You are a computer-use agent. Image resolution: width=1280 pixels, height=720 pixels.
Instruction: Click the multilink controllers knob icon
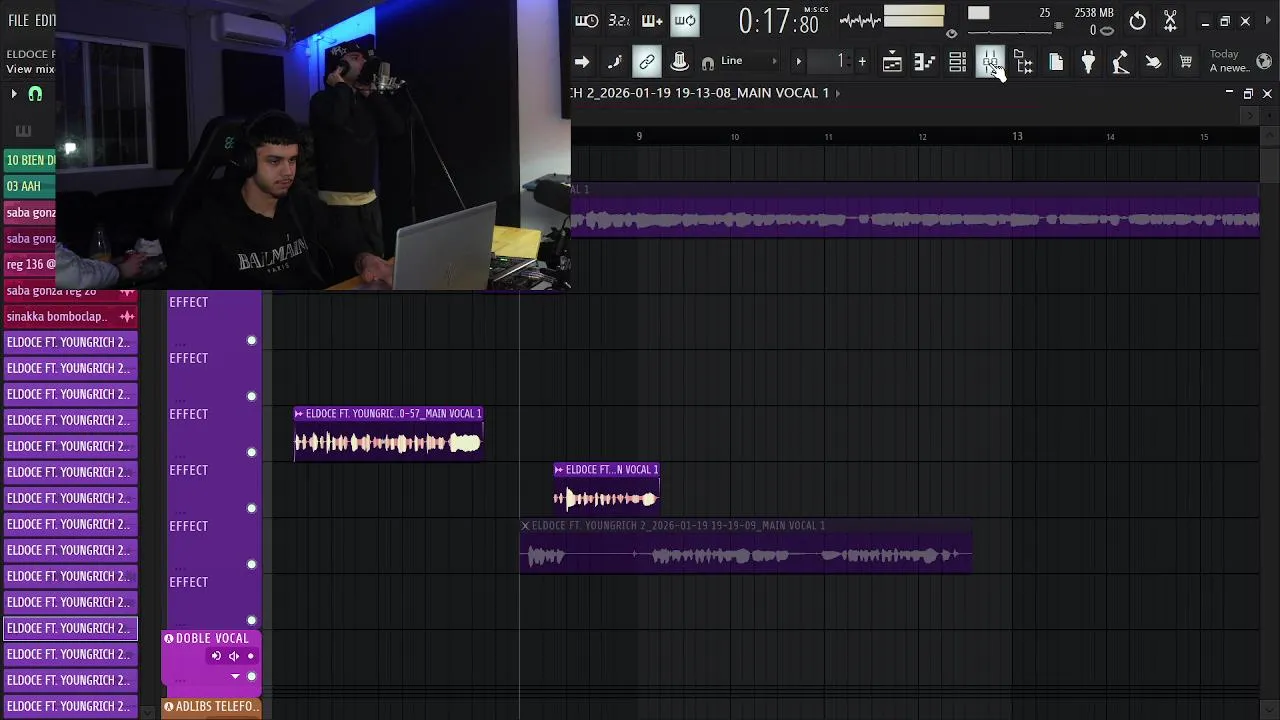pyautogui.click(x=679, y=62)
